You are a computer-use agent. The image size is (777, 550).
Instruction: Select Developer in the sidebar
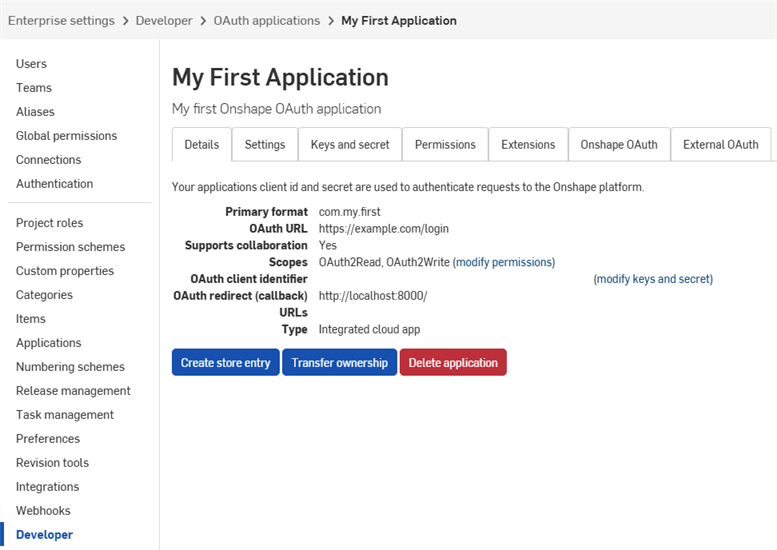pos(45,535)
